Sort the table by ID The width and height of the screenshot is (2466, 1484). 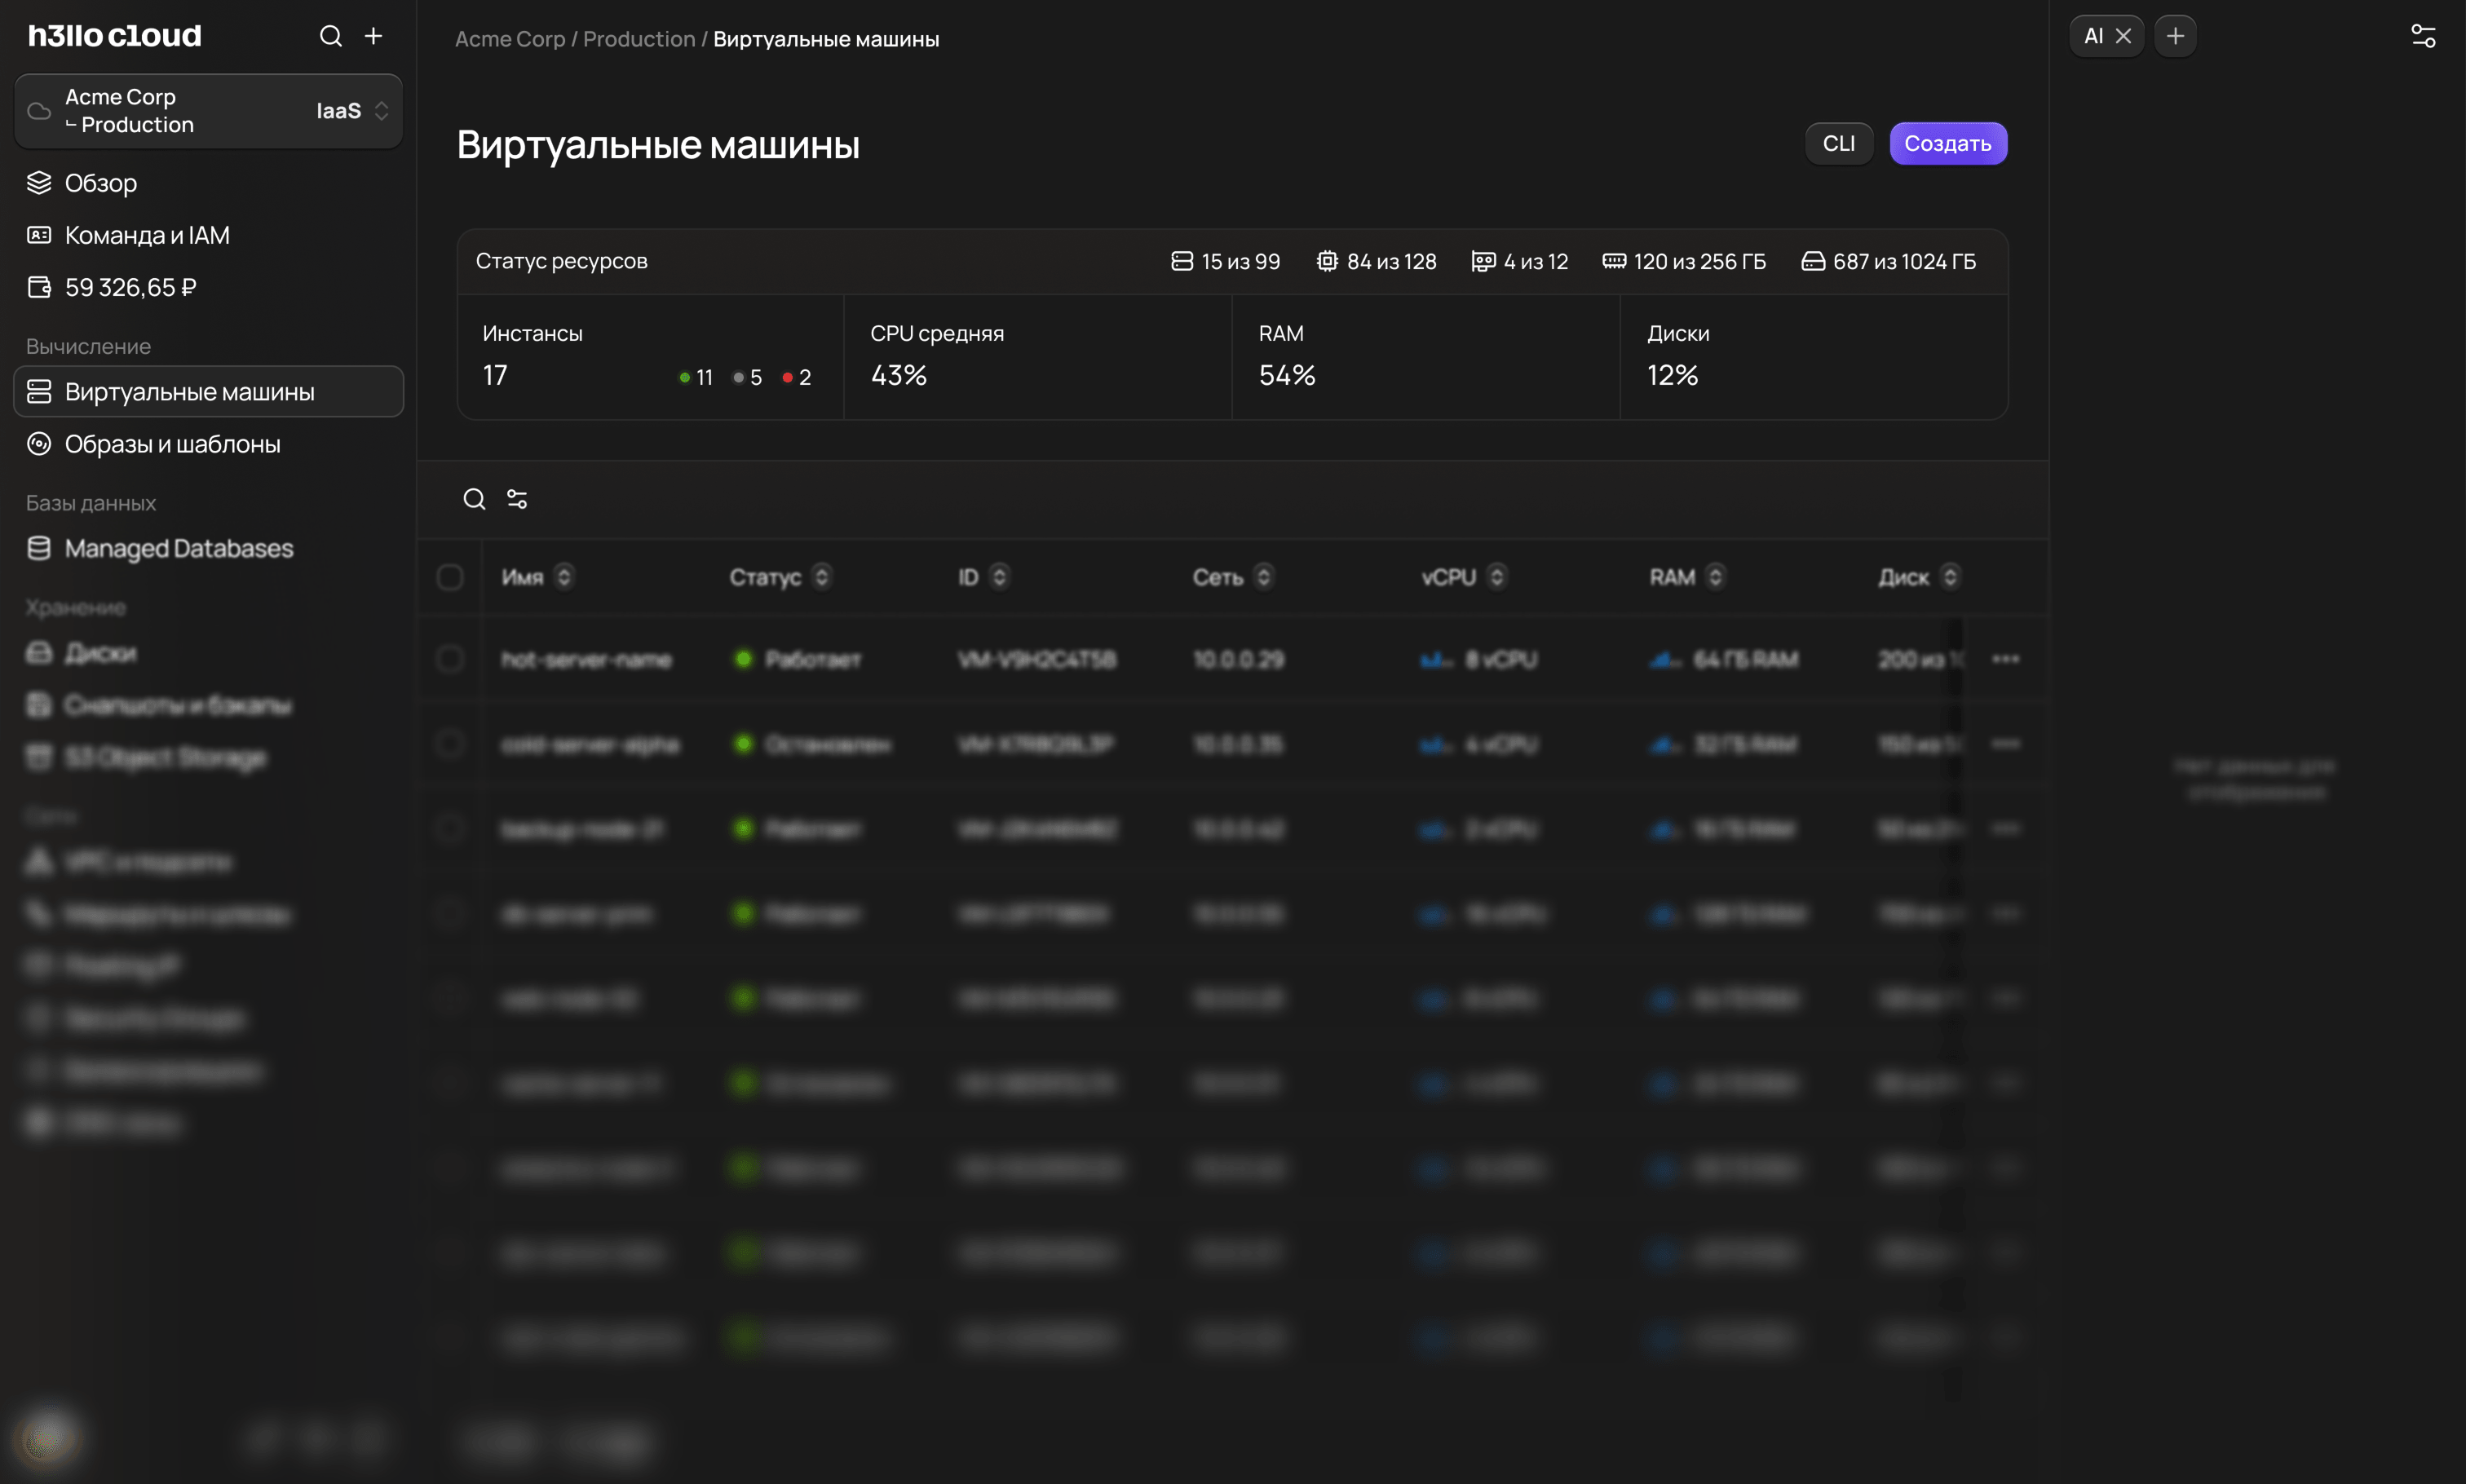999,577
